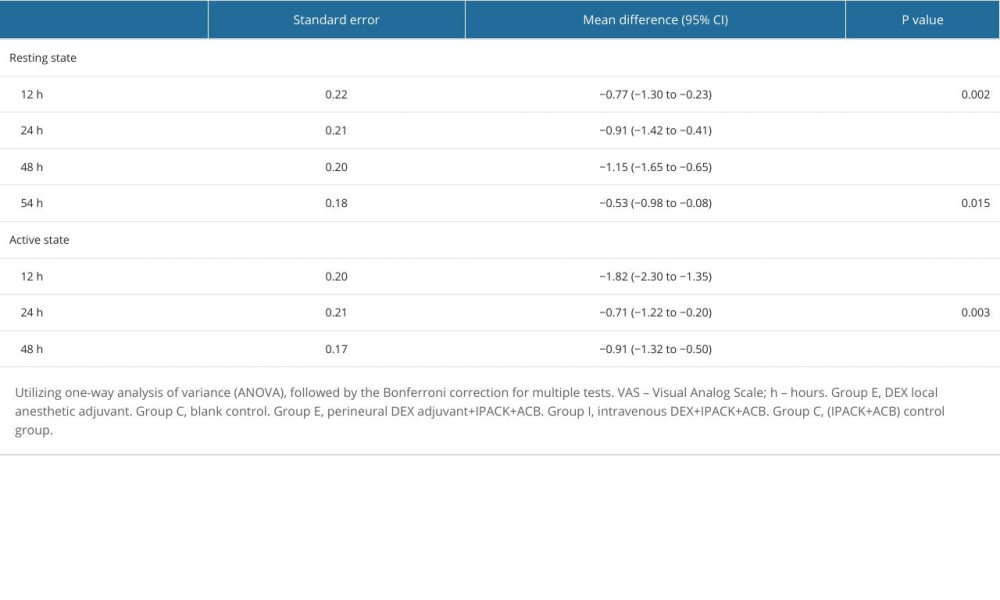Select the "P value" column header
Image resolution: width=1000 pixels, height=600 pixels.
pos(922,20)
